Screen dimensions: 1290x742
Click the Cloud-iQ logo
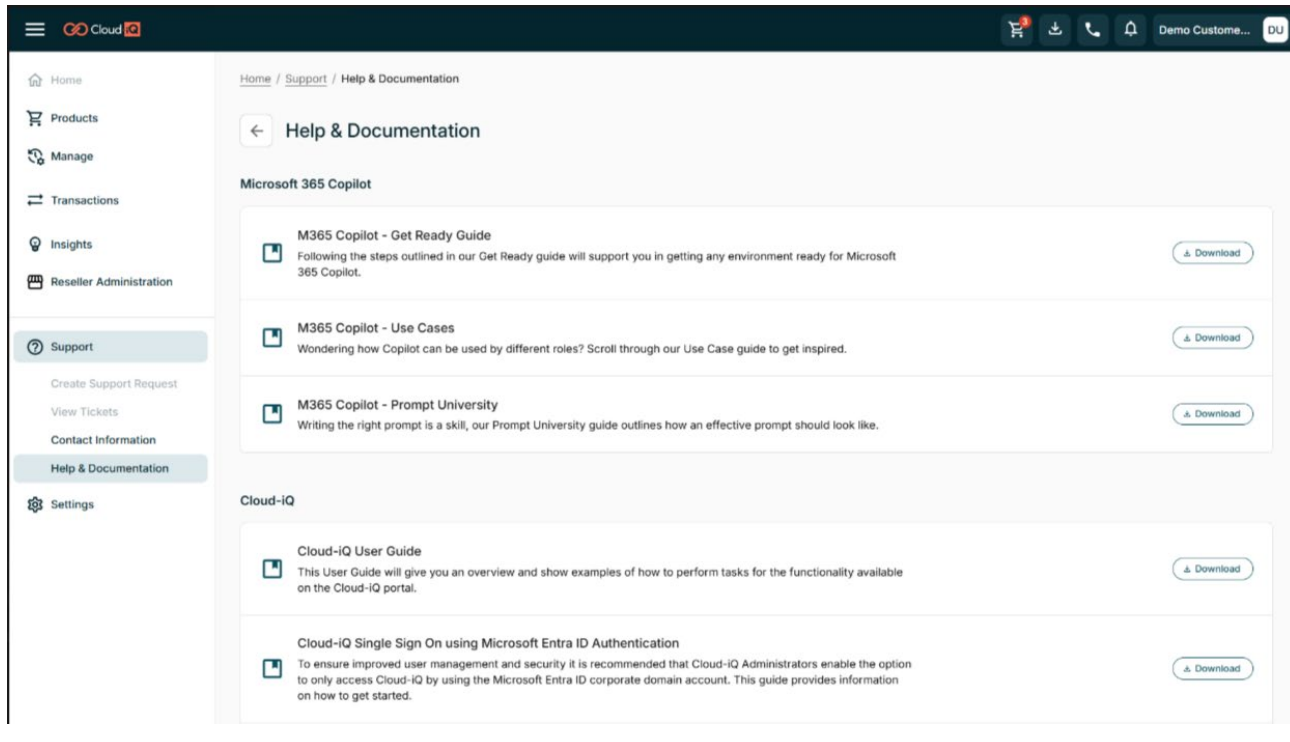coord(101,30)
